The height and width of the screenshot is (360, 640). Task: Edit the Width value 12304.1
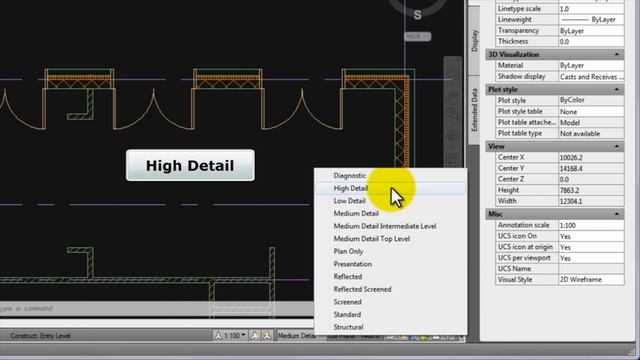tap(591, 201)
